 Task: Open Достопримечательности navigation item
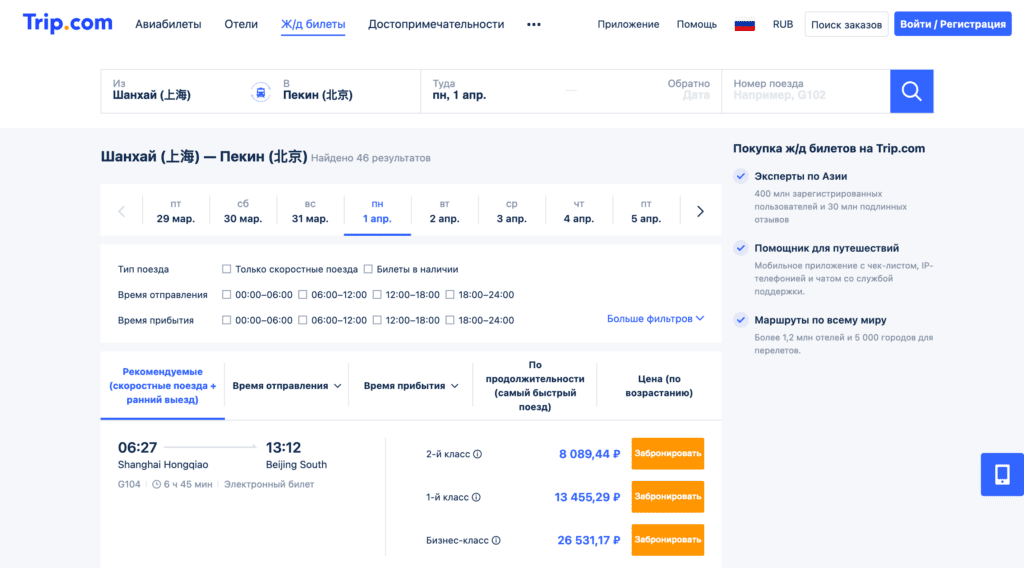(436, 24)
